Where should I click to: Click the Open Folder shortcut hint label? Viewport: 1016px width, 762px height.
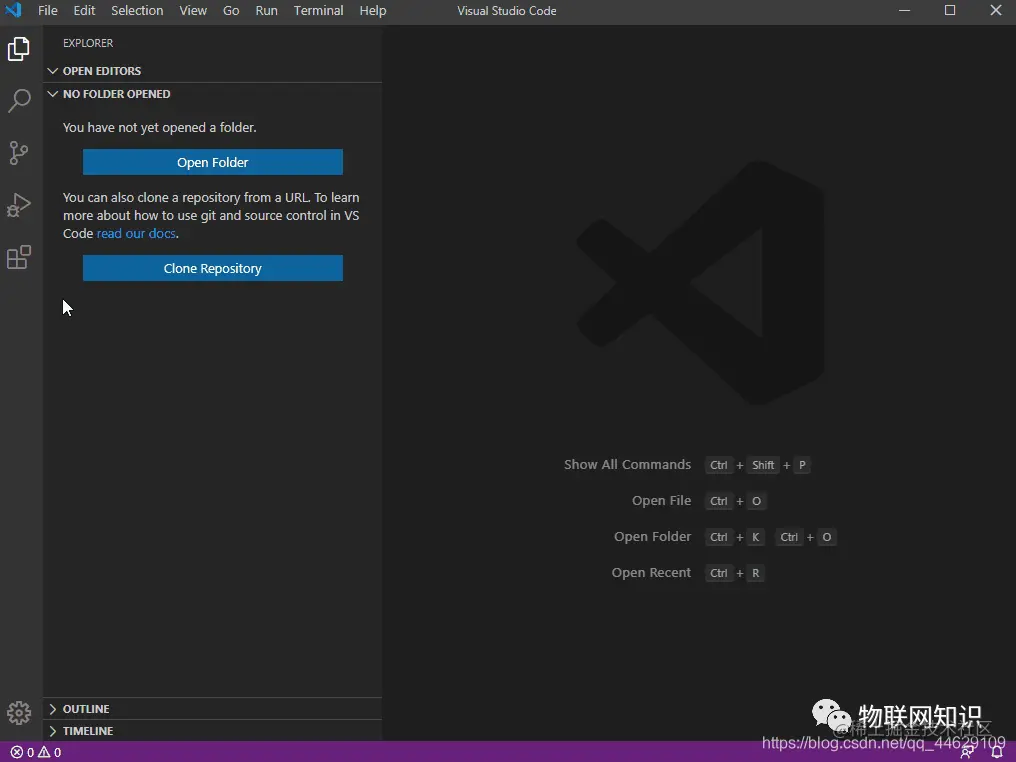point(652,537)
